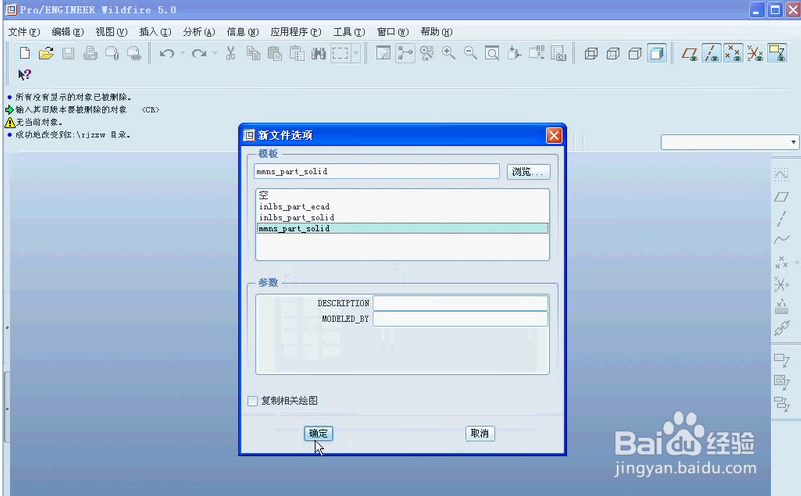Click the MODELED_BY input field
The image size is (801, 496).
[460, 319]
